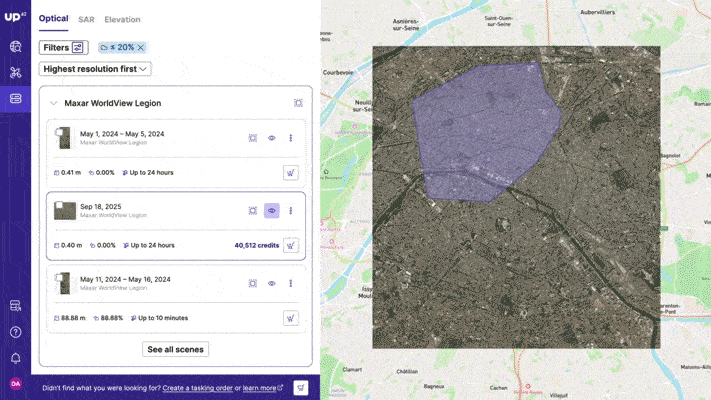Screen dimensions: 711x400
Task: Remove the ≤ 20% cloud filter chip
Action: tap(141, 47)
